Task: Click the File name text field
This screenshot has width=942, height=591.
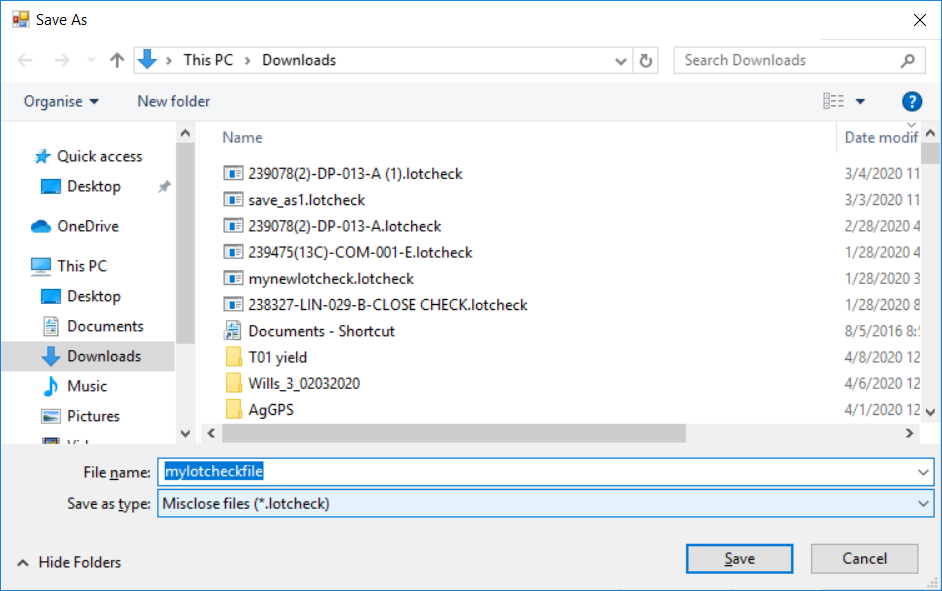Action: (540, 472)
